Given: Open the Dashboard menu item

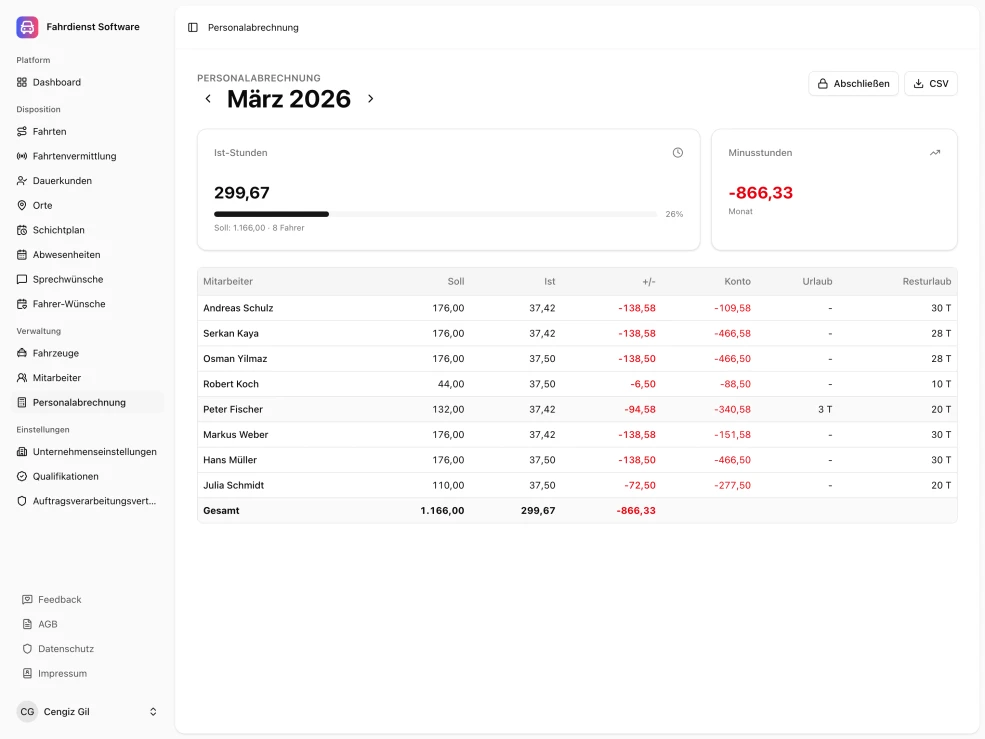Looking at the screenshot, I should (x=56, y=82).
